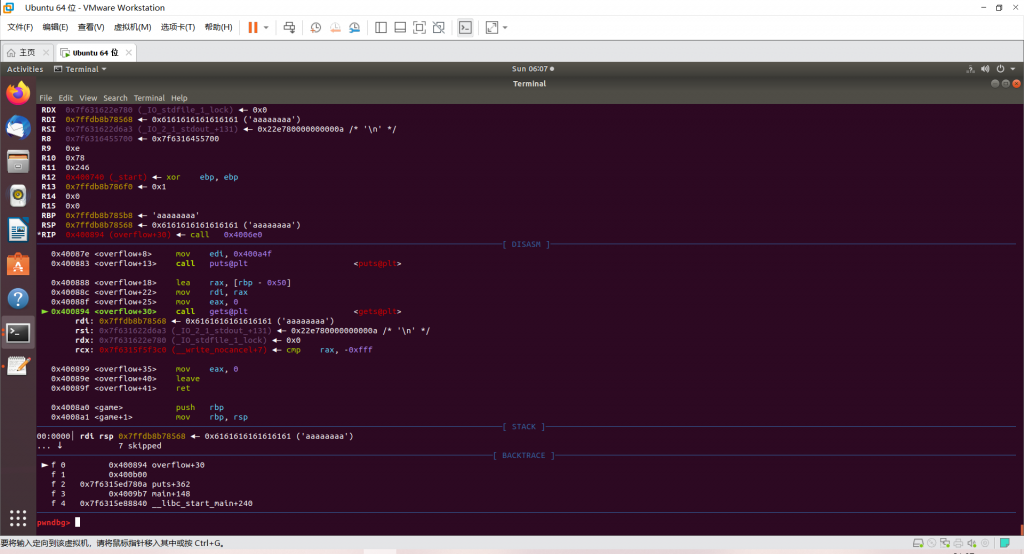Image resolution: width=1024 pixels, height=554 pixels.
Task: Click the network status icon in Ubuntu panel
Action: click(x=970, y=69)
